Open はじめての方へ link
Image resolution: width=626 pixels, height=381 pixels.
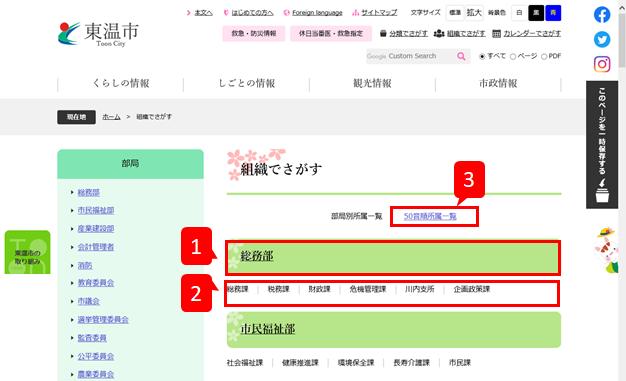(x=252, y=13)
